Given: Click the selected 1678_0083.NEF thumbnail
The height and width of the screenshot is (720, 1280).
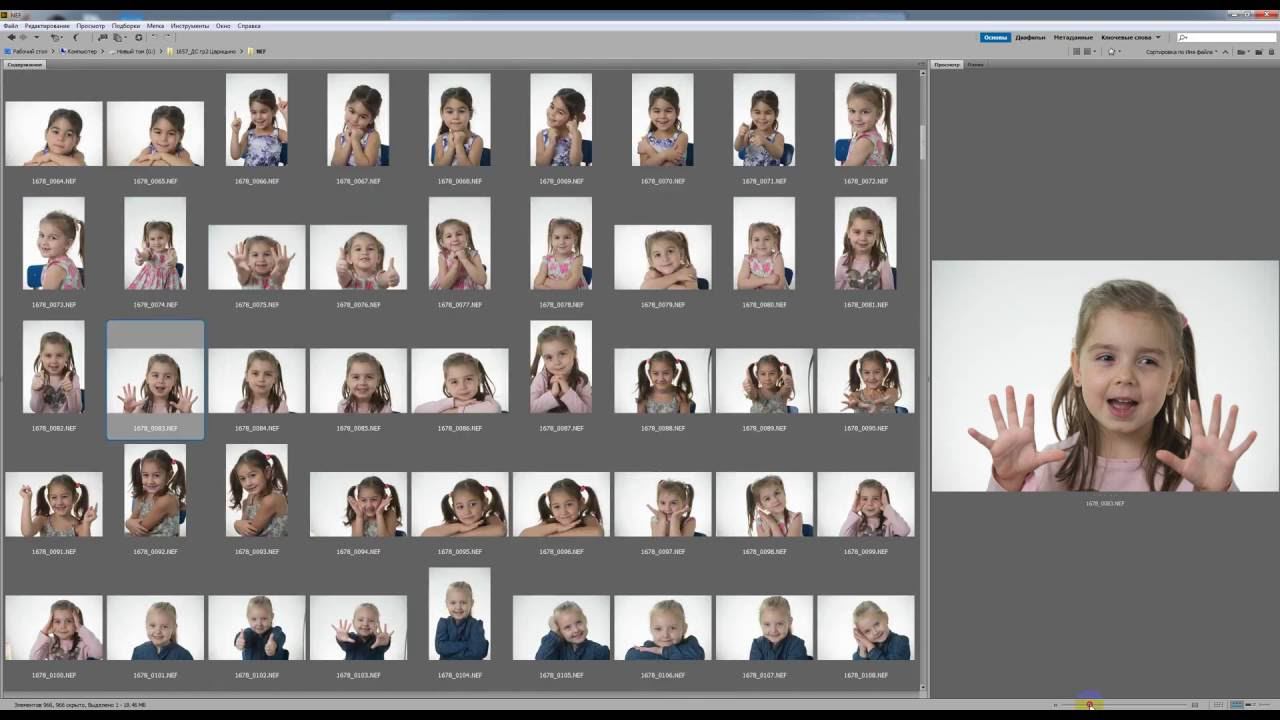Looking at the screenshot, I should (x=155, y=380).
